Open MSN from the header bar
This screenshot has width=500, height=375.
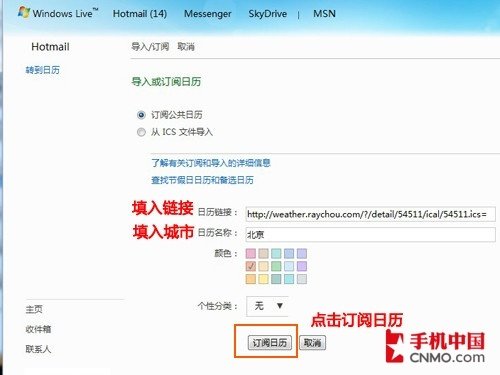point(324,14)
